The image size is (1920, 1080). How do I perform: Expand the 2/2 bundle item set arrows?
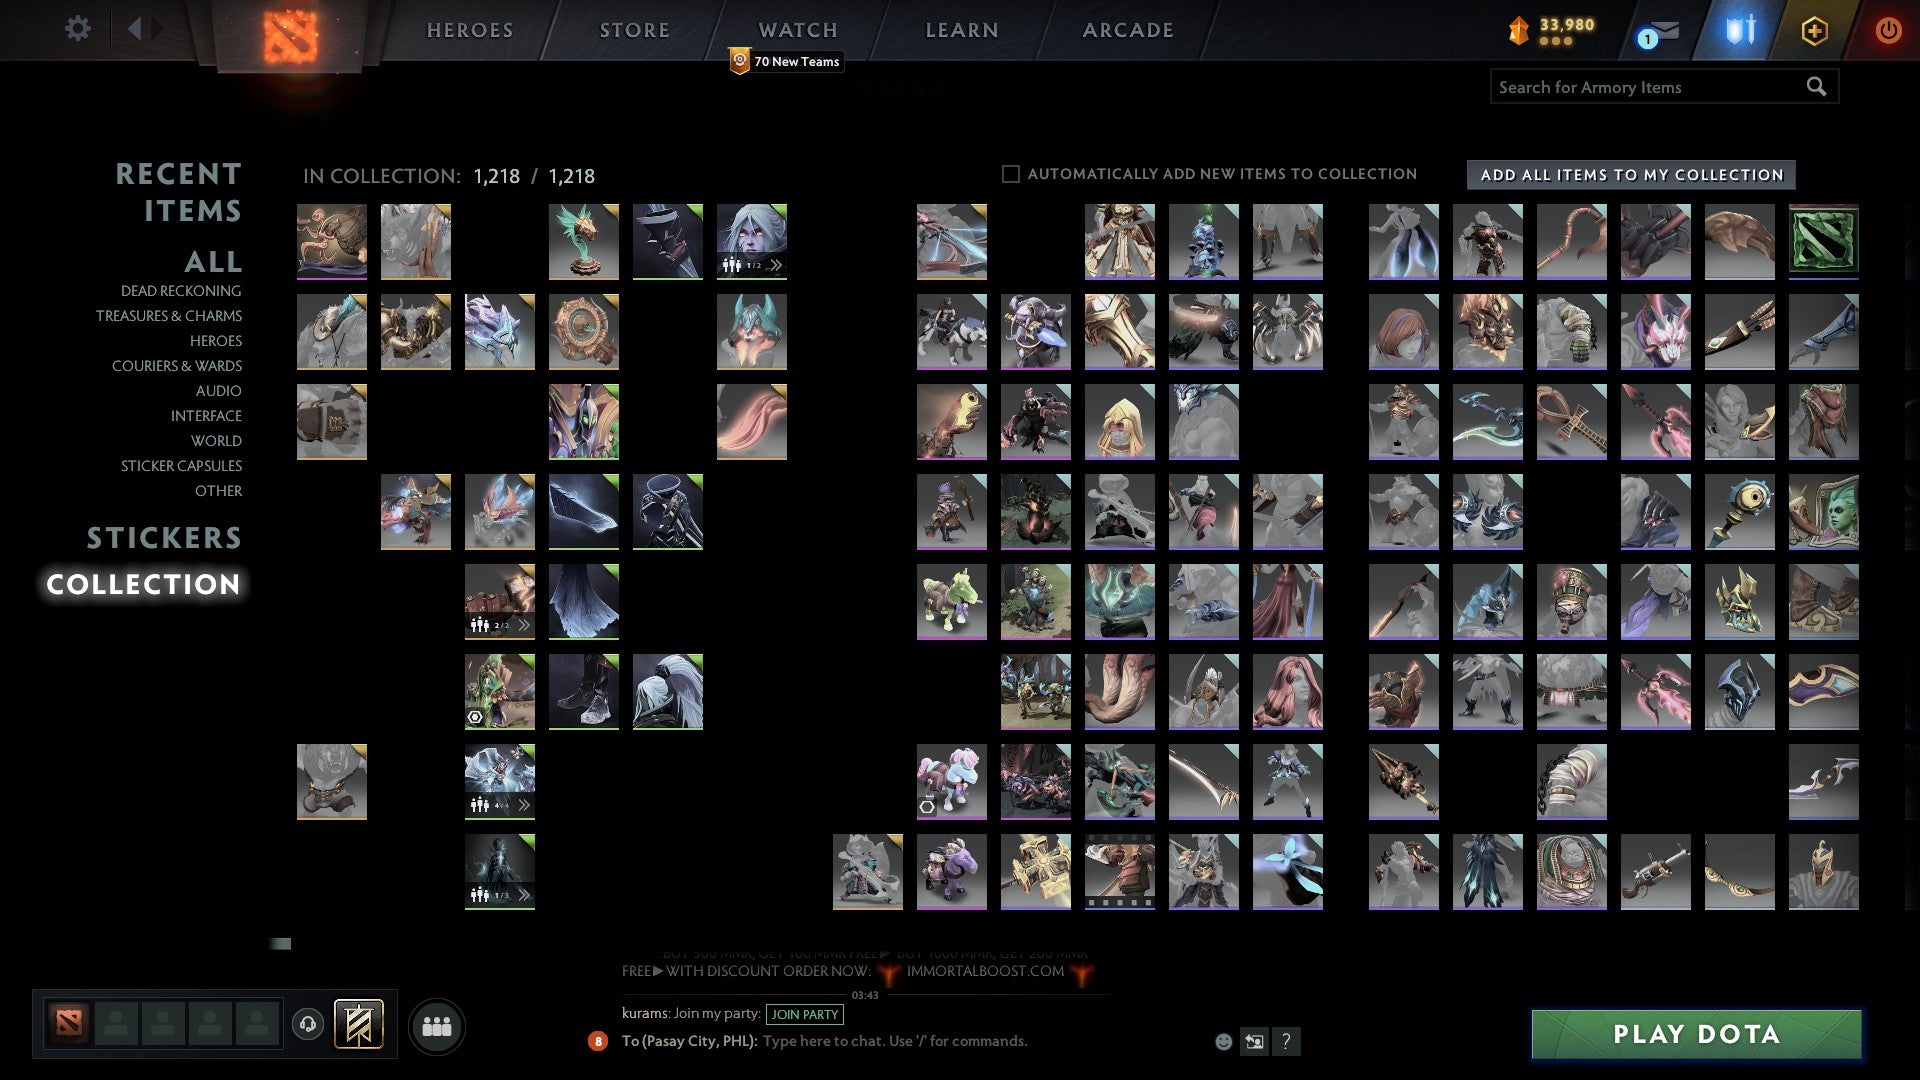pos(523,625)
